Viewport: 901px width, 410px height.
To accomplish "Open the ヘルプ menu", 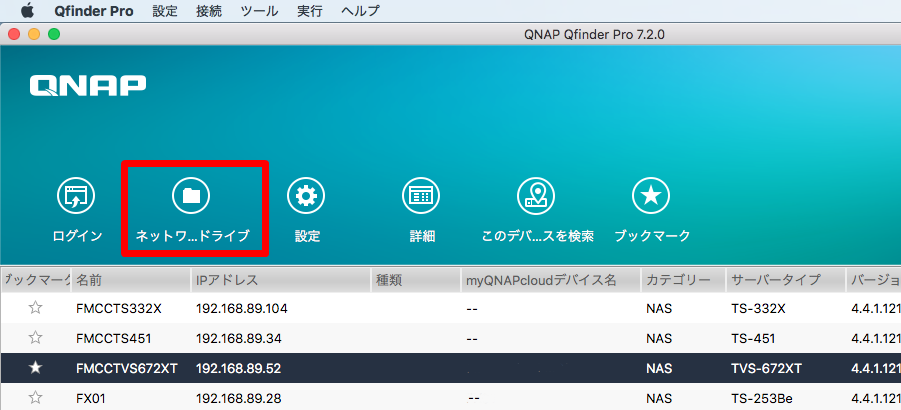I will [360, 11].
